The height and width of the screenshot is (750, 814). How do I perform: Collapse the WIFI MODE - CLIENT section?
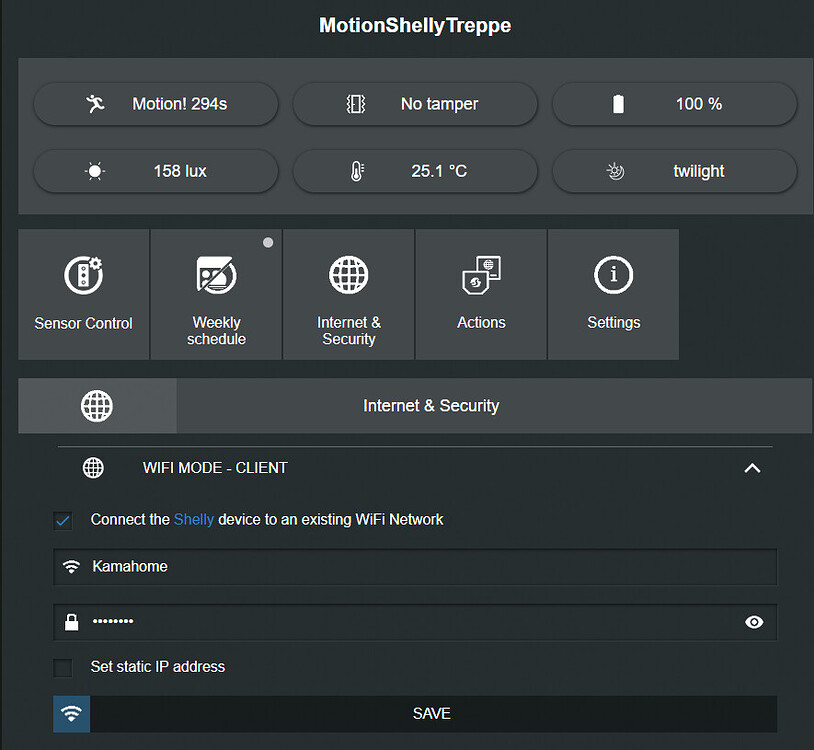tap(752, 467)
